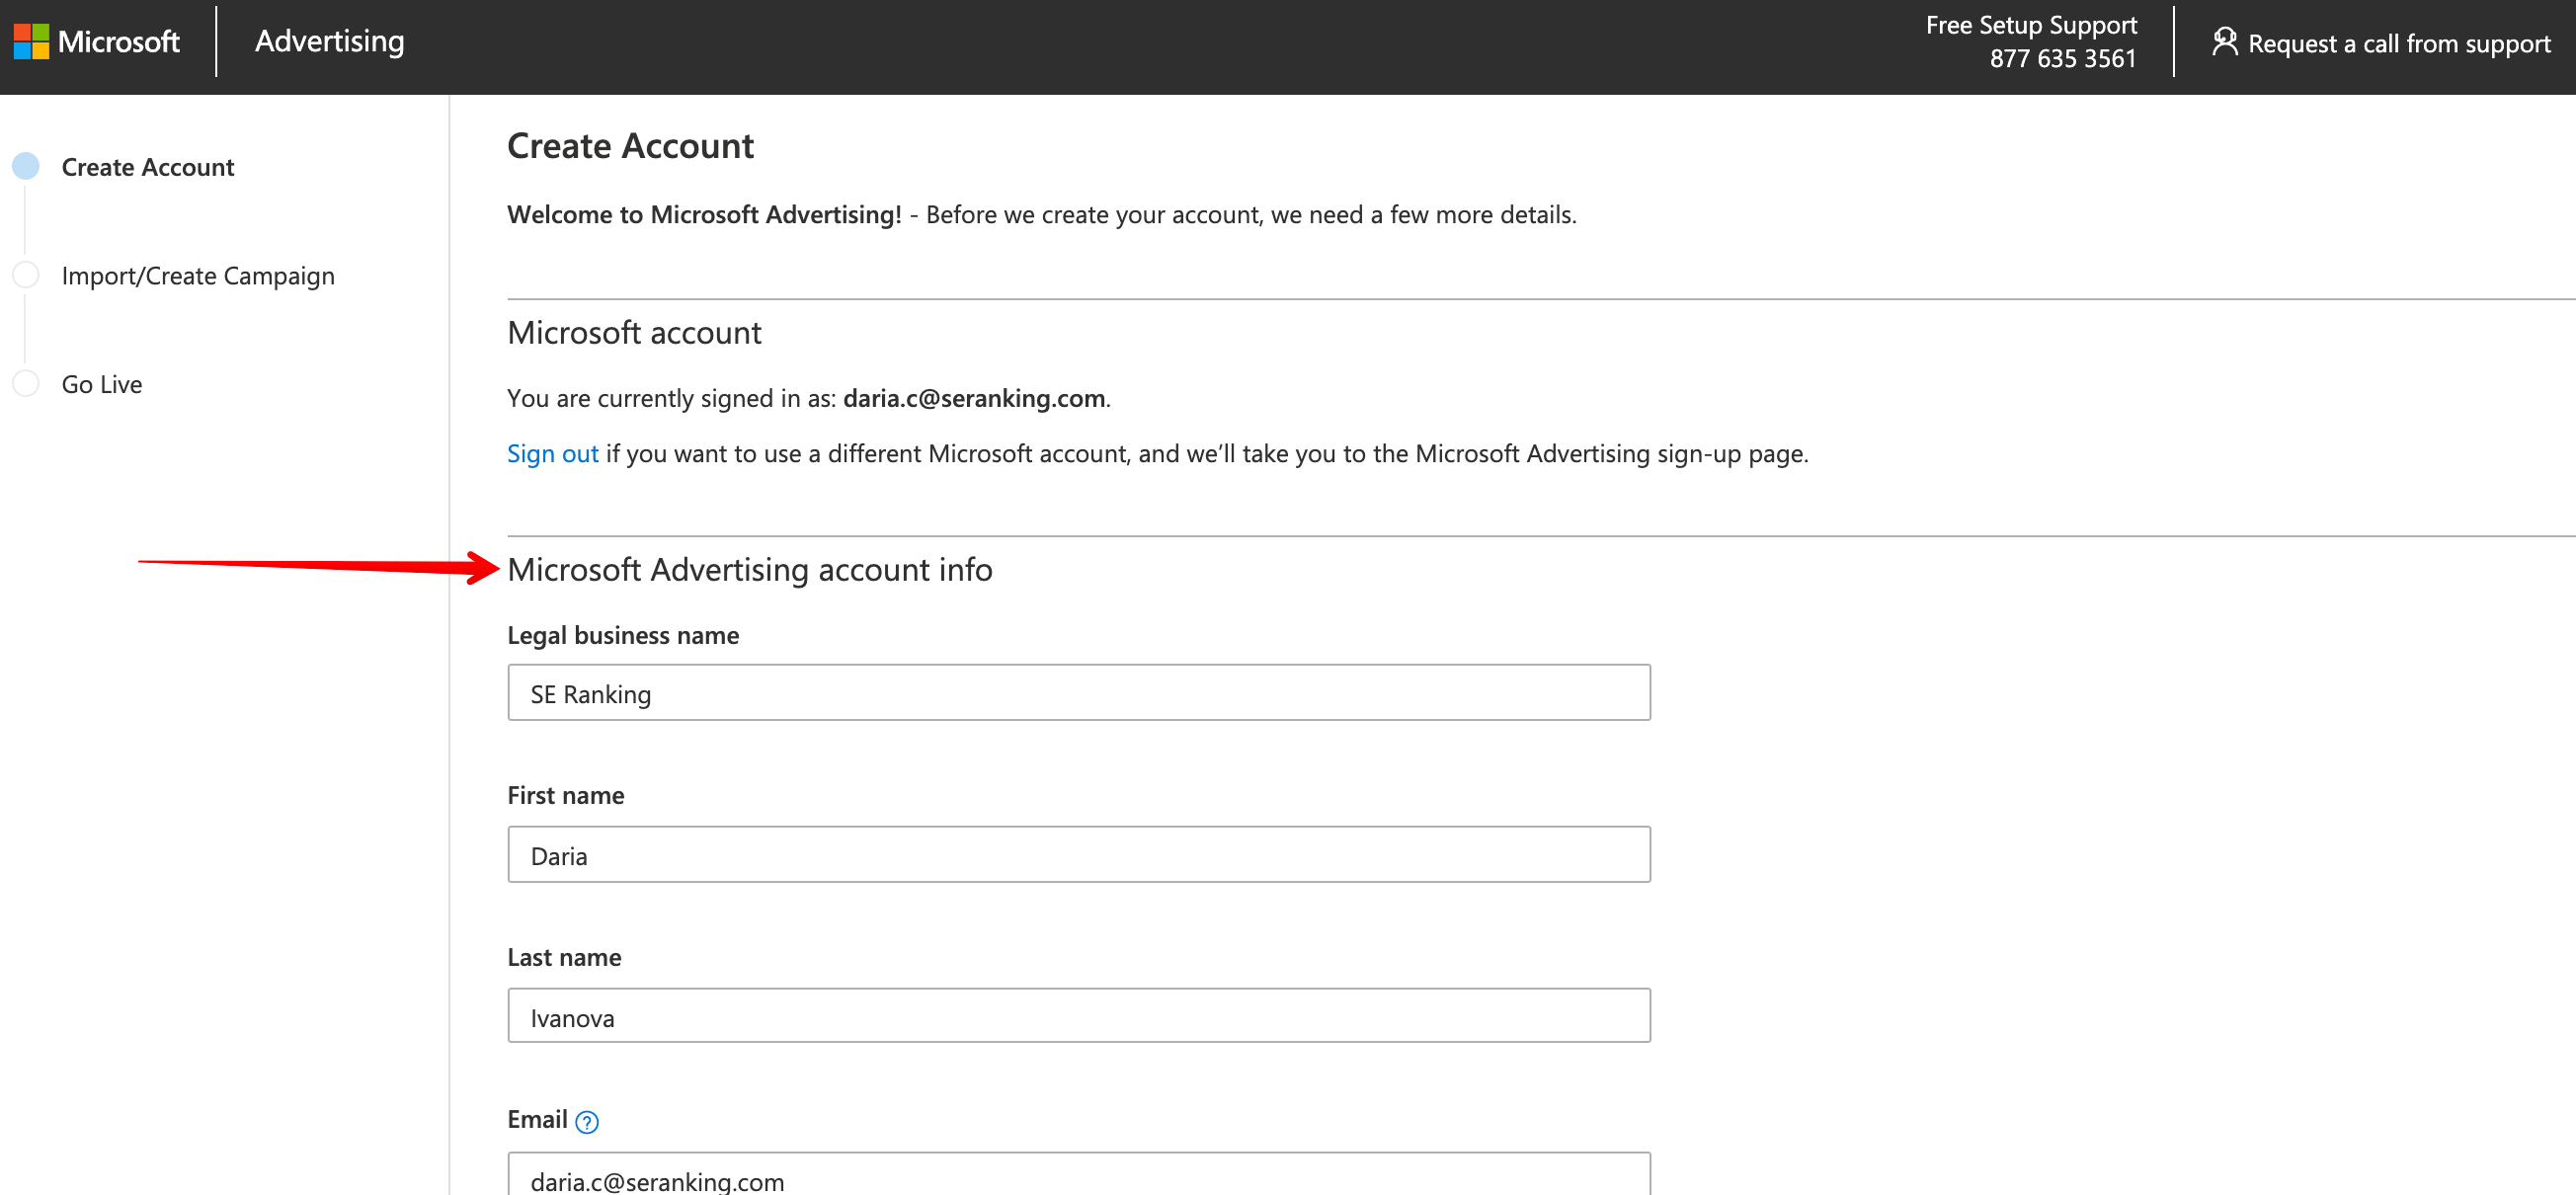Click the First name label
The height and width of the screenshot is (1195, 2576).
click(x=566, y=796)
